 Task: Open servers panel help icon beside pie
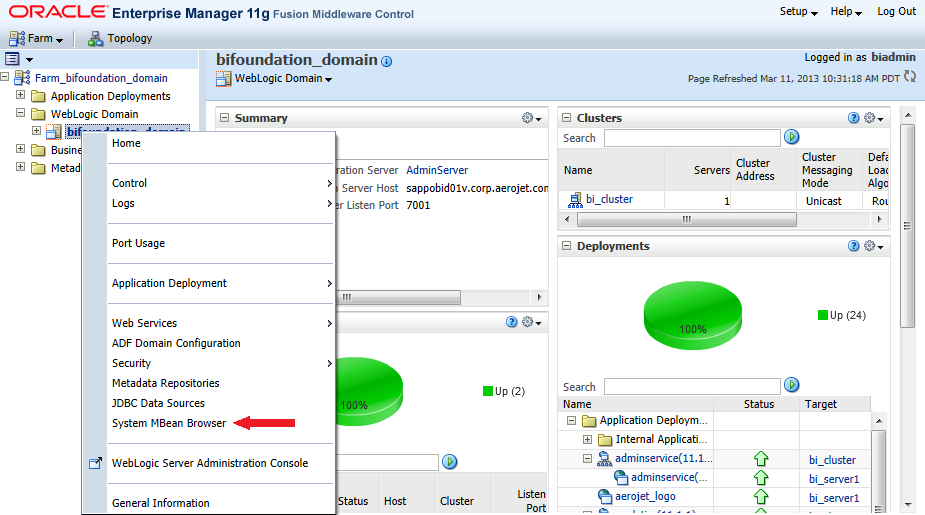click(x=511, y=322)
